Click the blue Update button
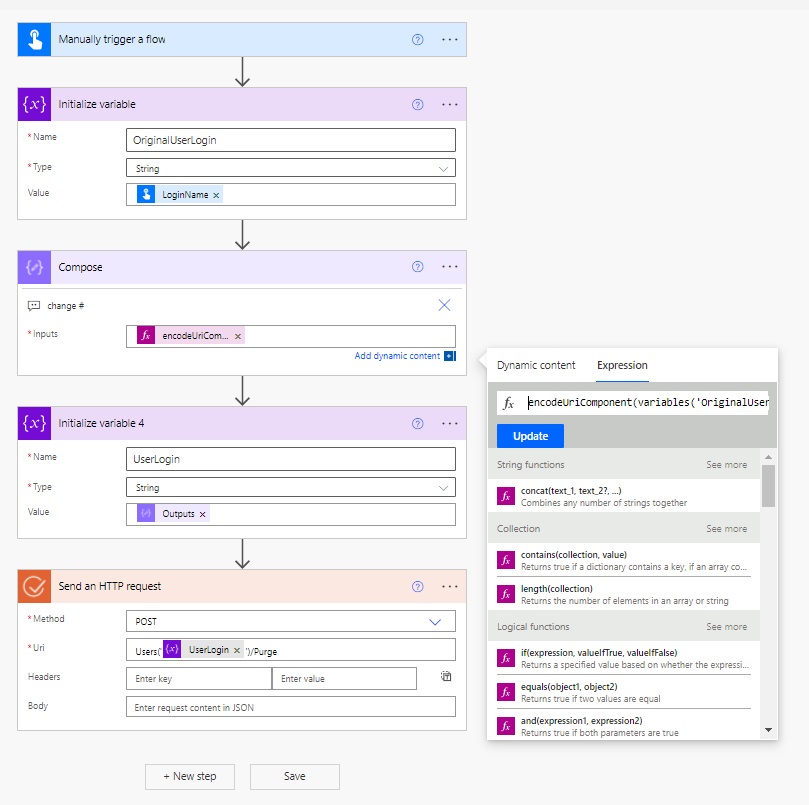Screen dimensions: 809x805 [530, 436]
